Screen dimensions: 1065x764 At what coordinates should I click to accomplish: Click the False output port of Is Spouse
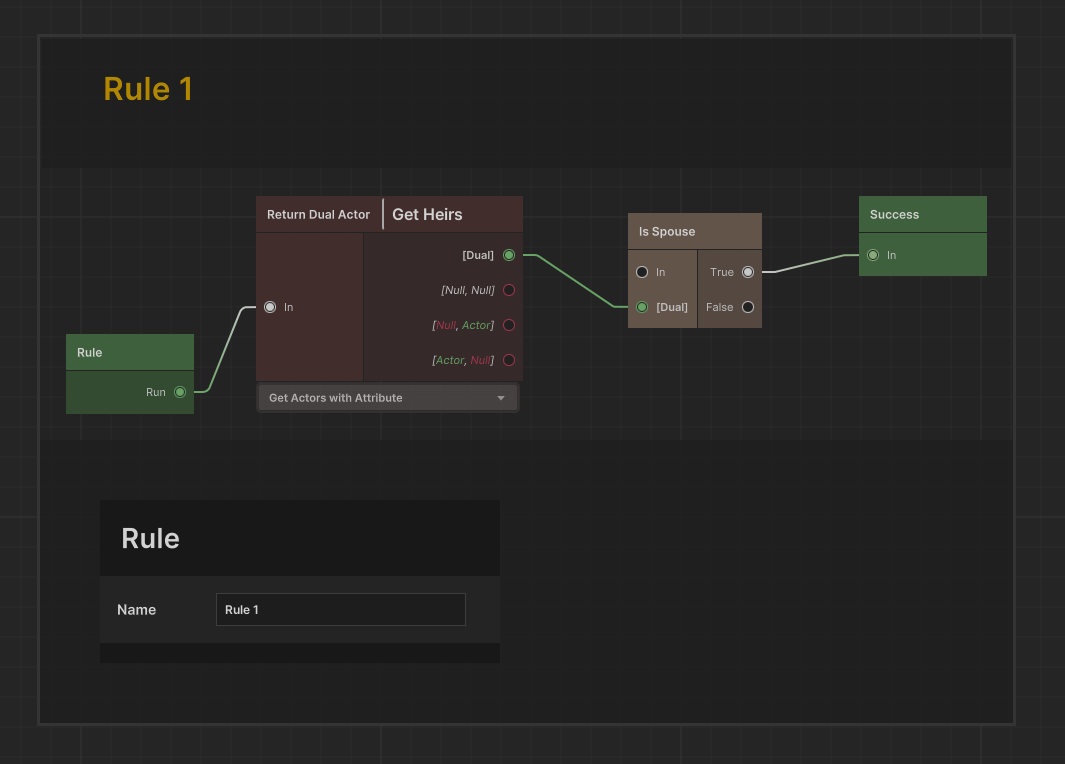pyautogui.click(x=748, y=307)
